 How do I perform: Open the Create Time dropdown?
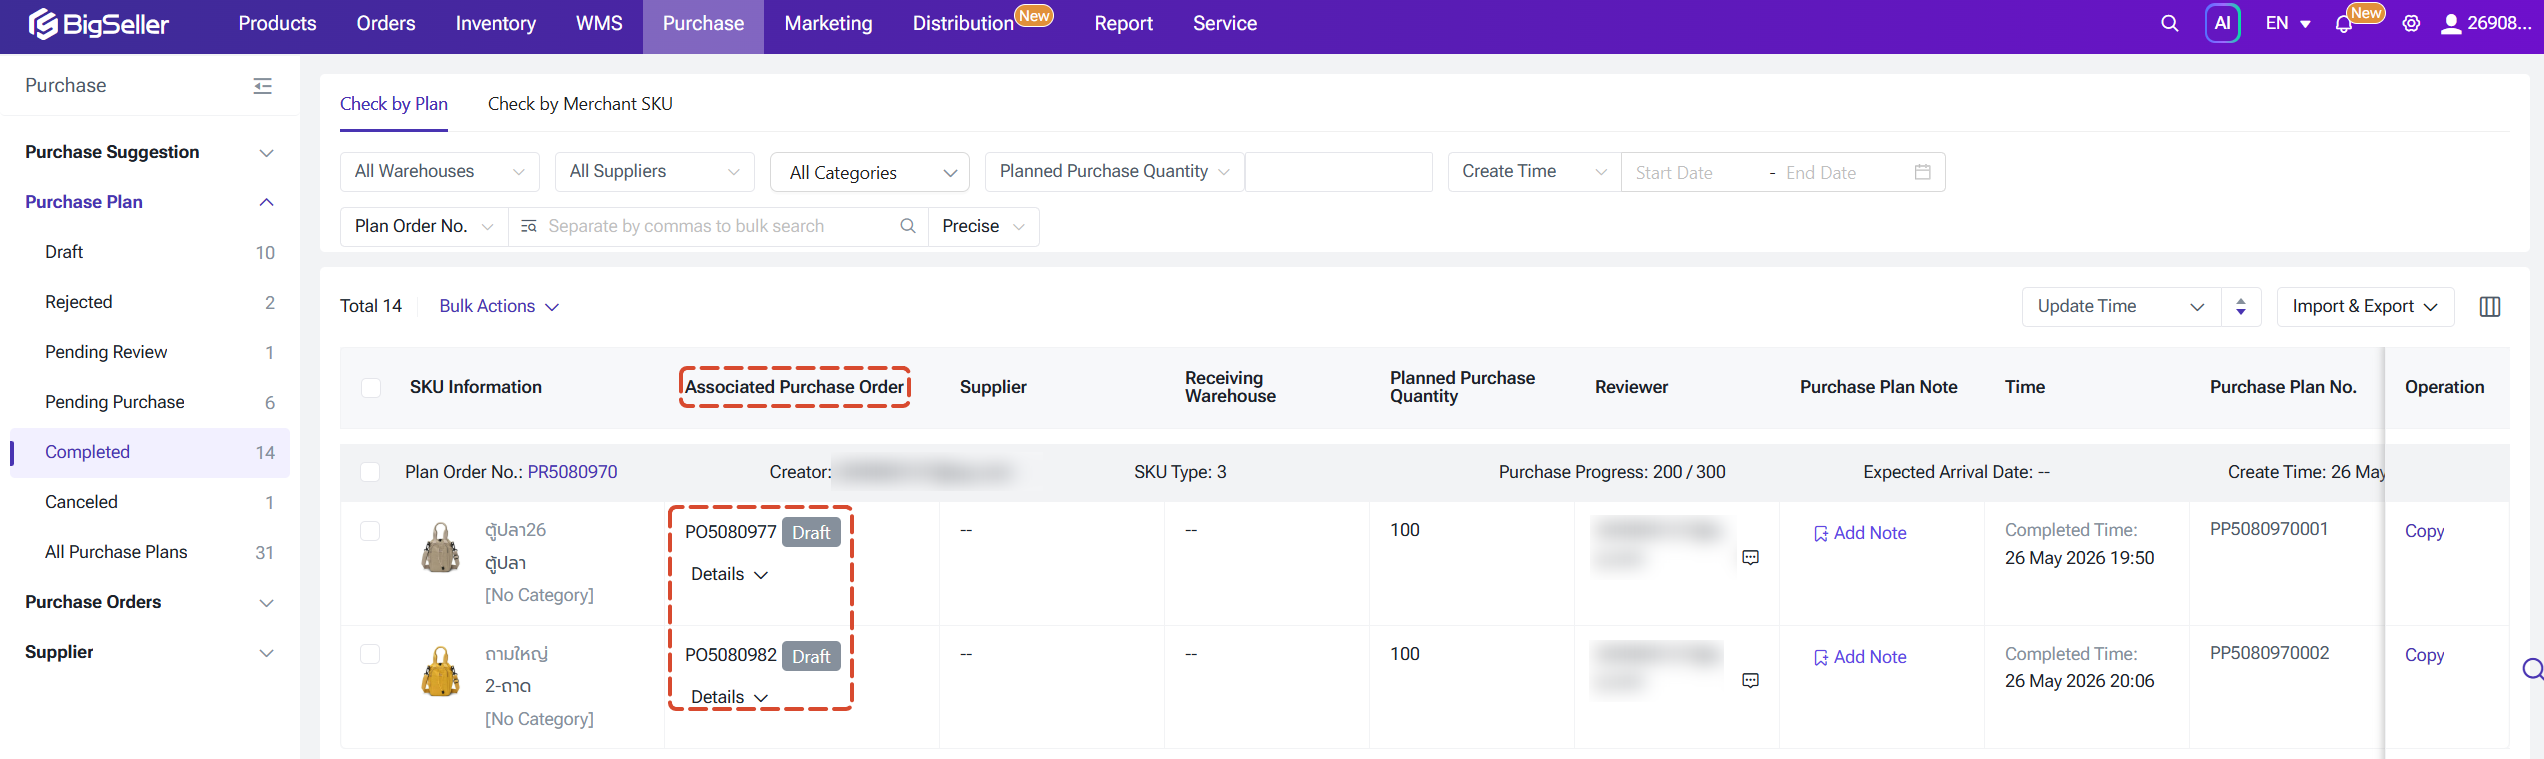coord(1534,172)
